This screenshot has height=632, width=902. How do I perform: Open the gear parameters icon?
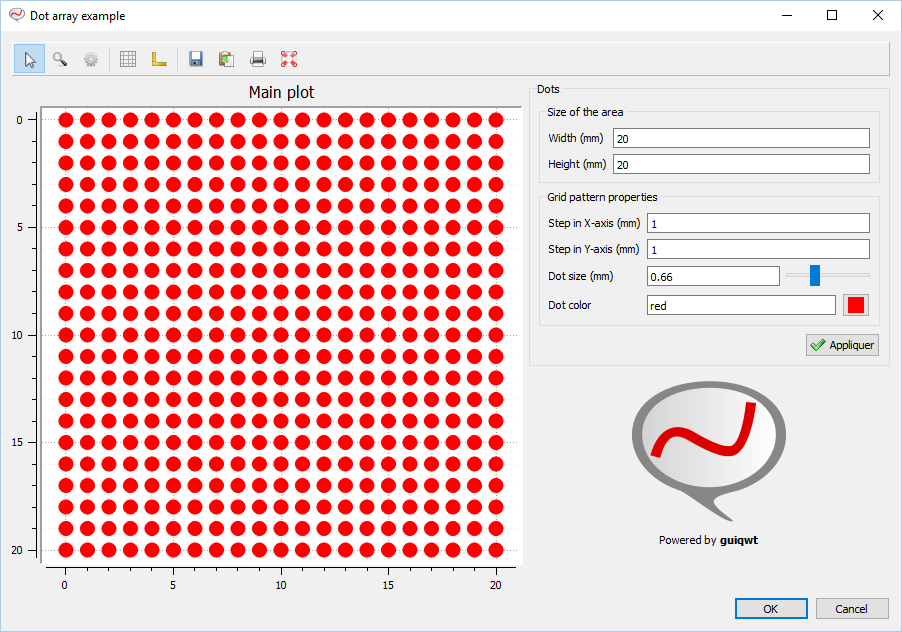coord(91,59)
